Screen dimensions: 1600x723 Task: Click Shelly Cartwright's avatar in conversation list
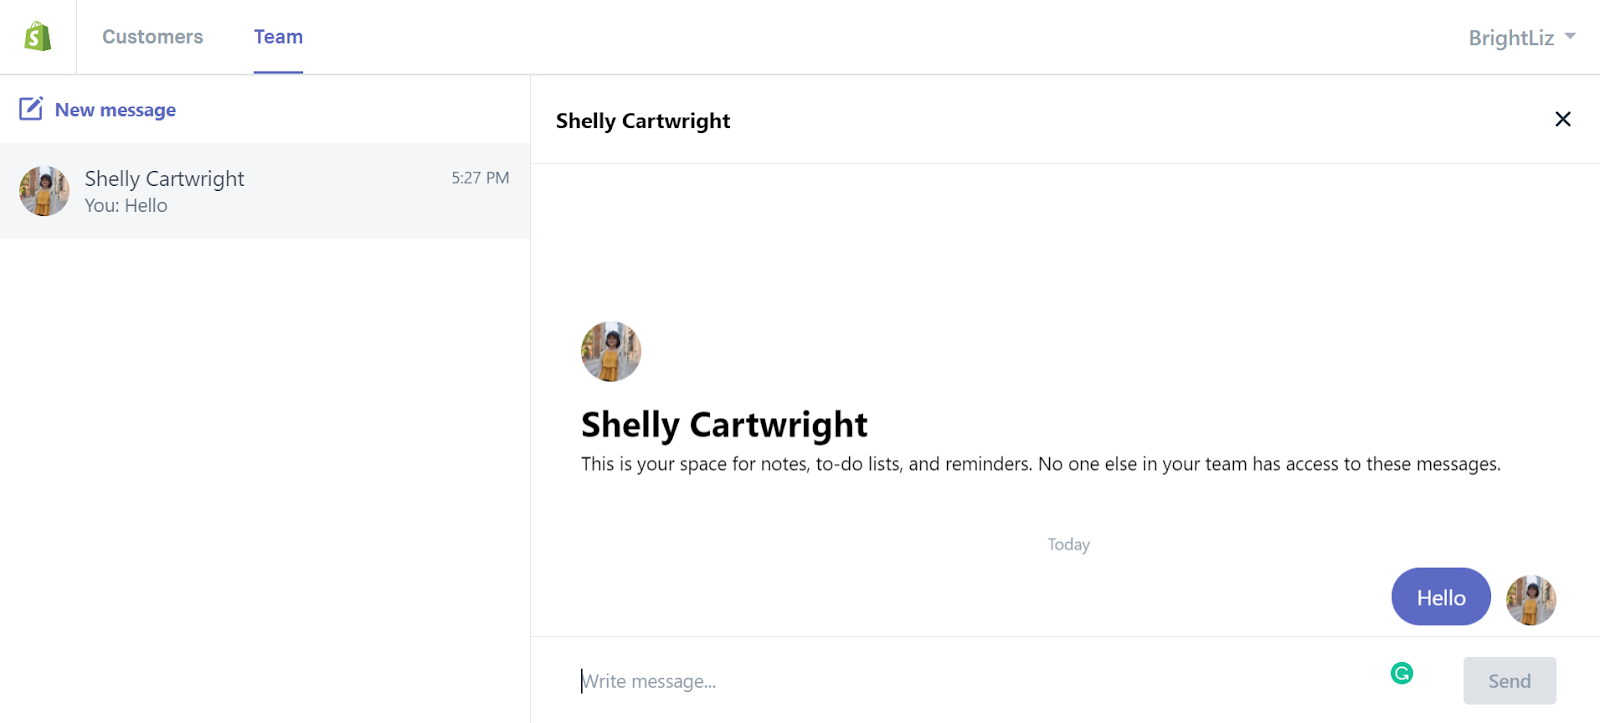44,191
